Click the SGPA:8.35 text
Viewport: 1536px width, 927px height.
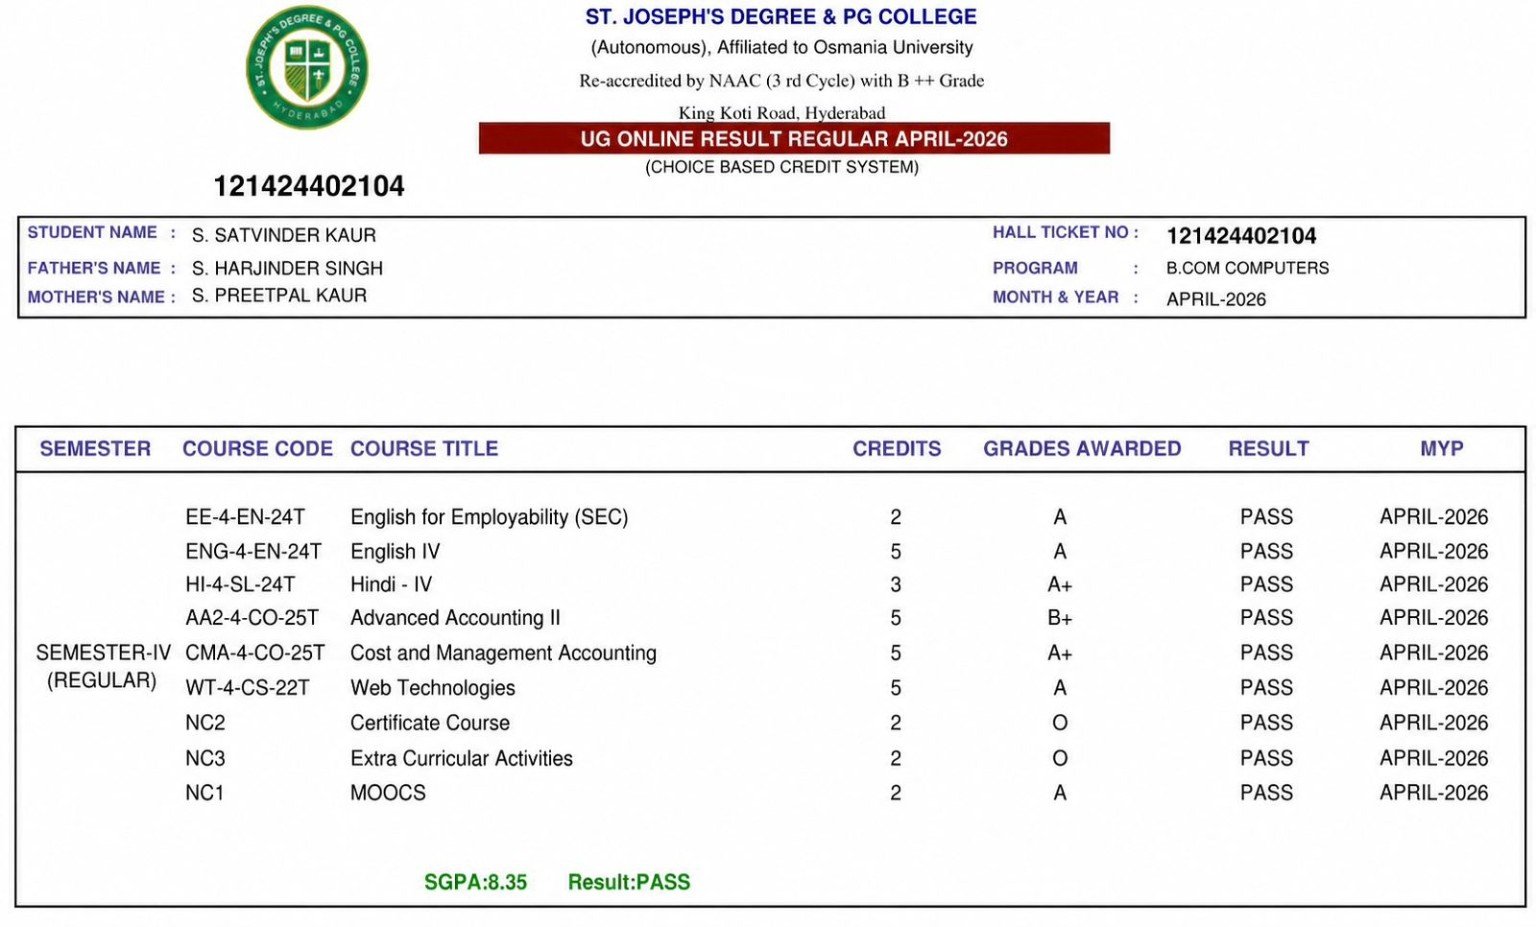pos(475,882)
